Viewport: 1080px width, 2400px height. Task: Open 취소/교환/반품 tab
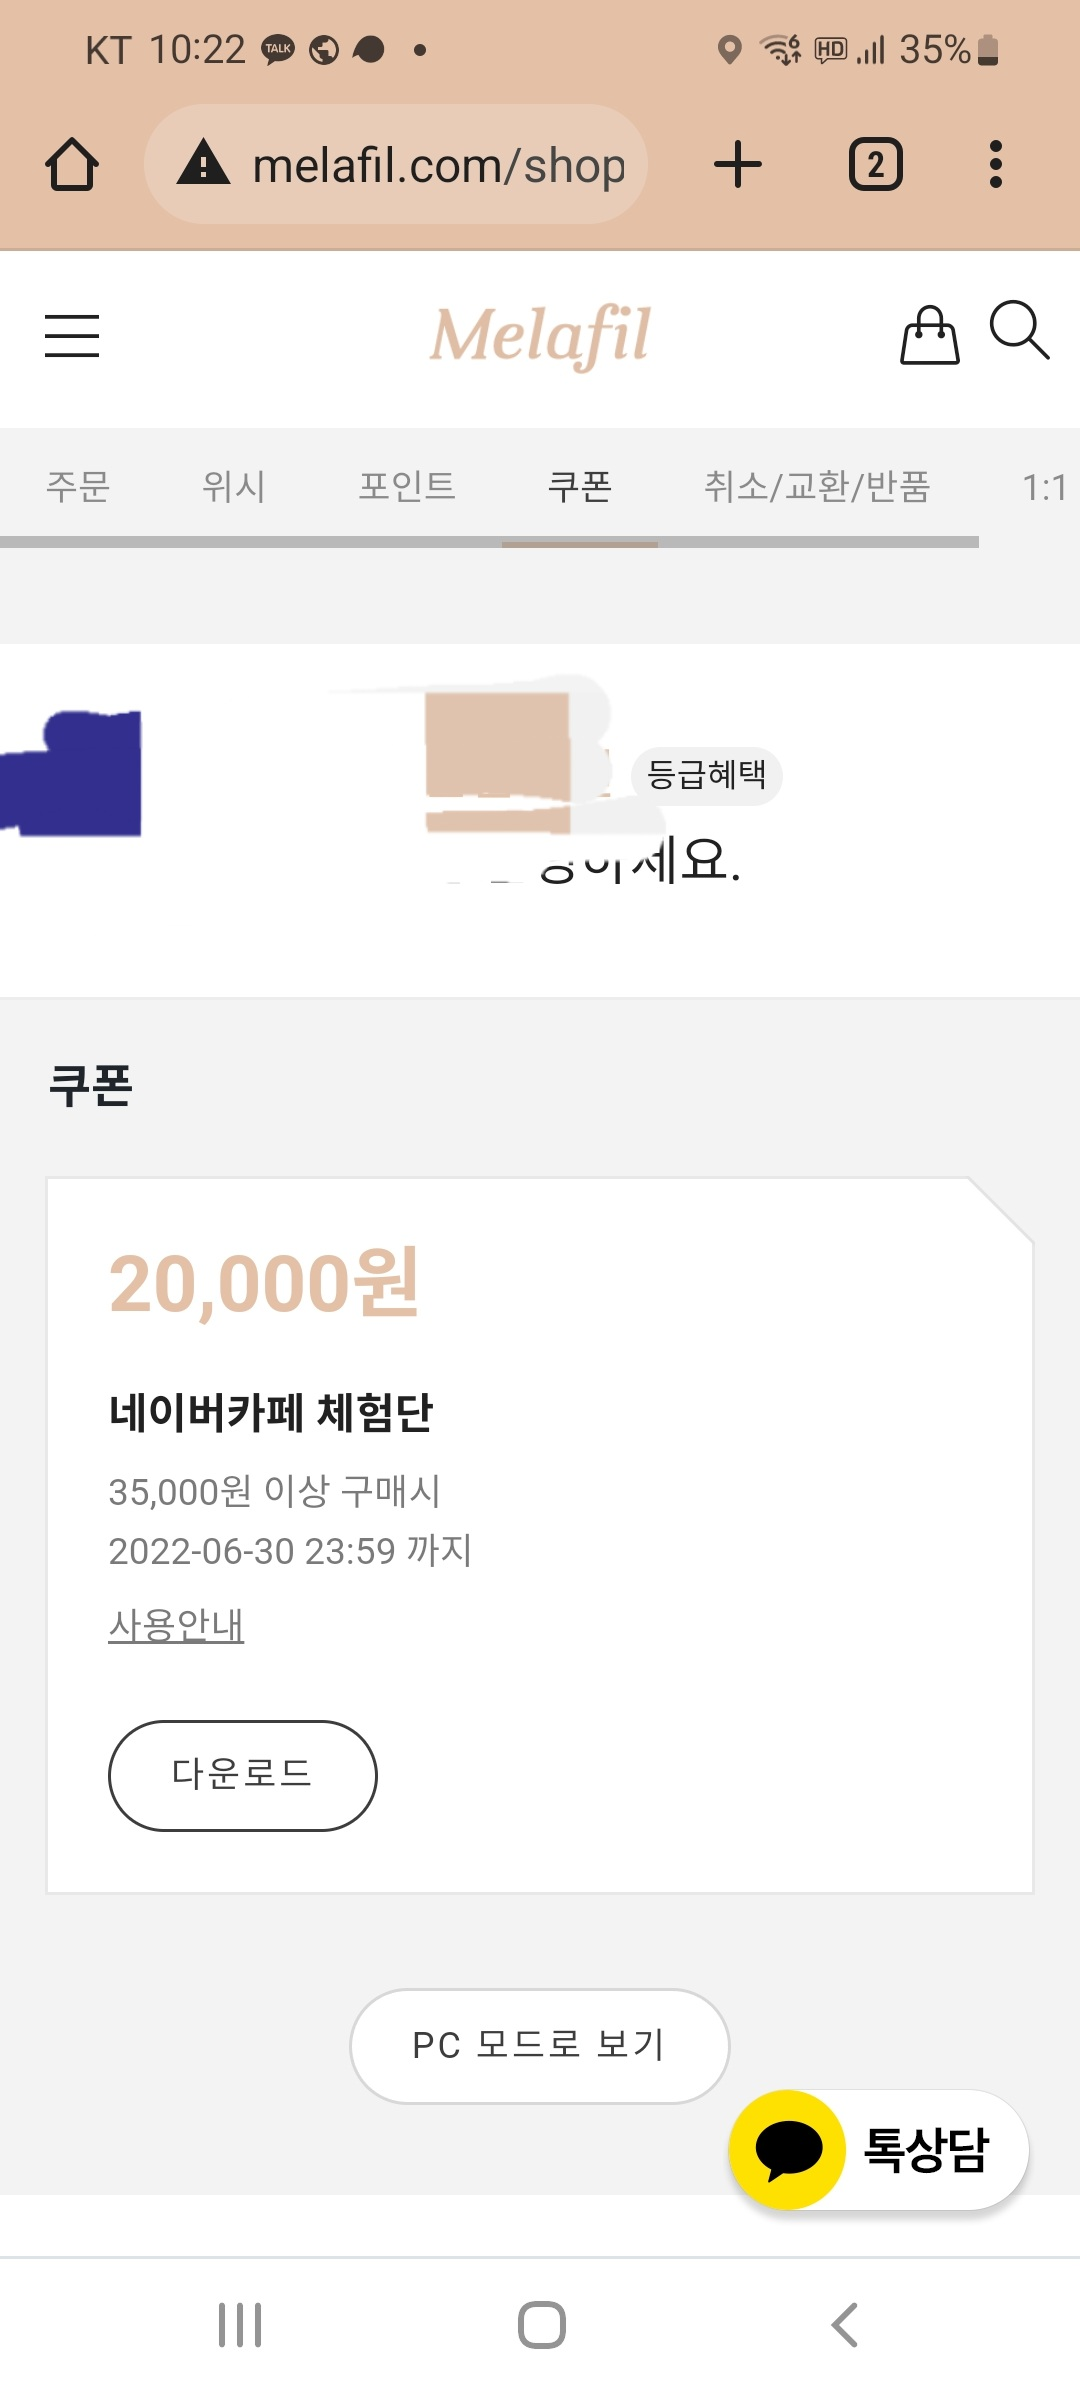click(x=817, y=487)
